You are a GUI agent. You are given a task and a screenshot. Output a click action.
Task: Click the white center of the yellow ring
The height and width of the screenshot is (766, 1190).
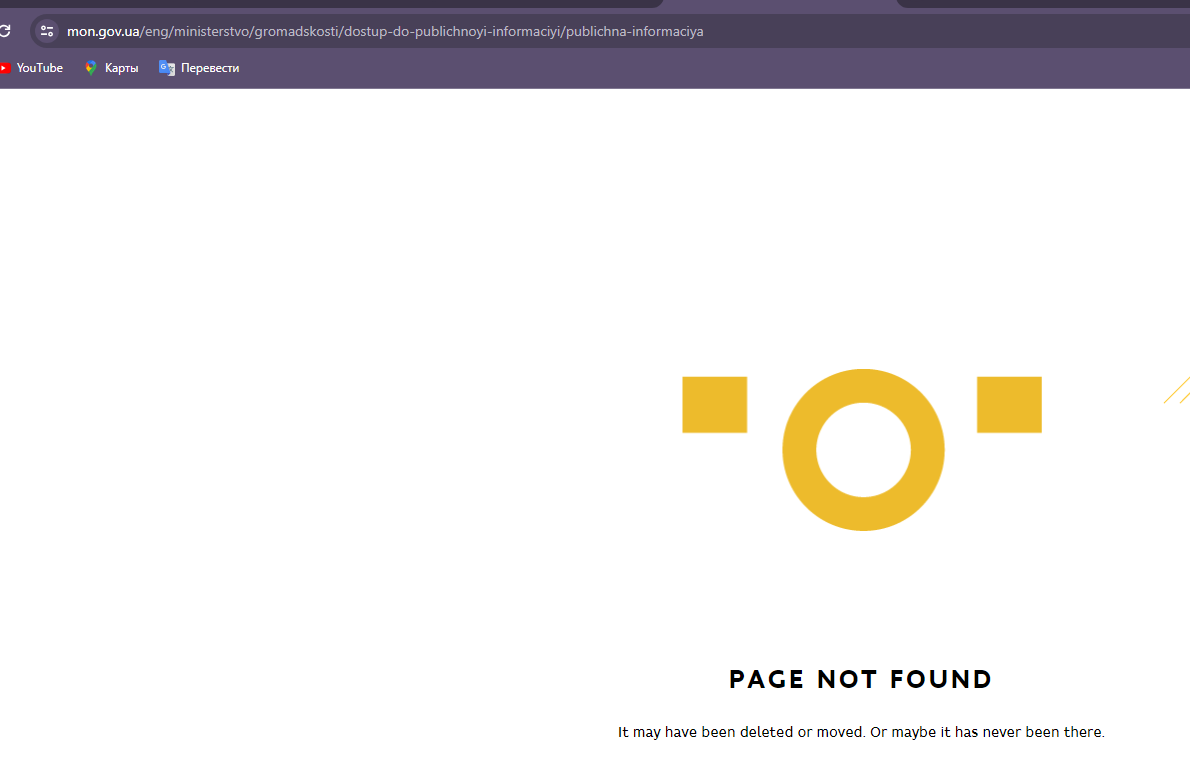click(863, 450)
